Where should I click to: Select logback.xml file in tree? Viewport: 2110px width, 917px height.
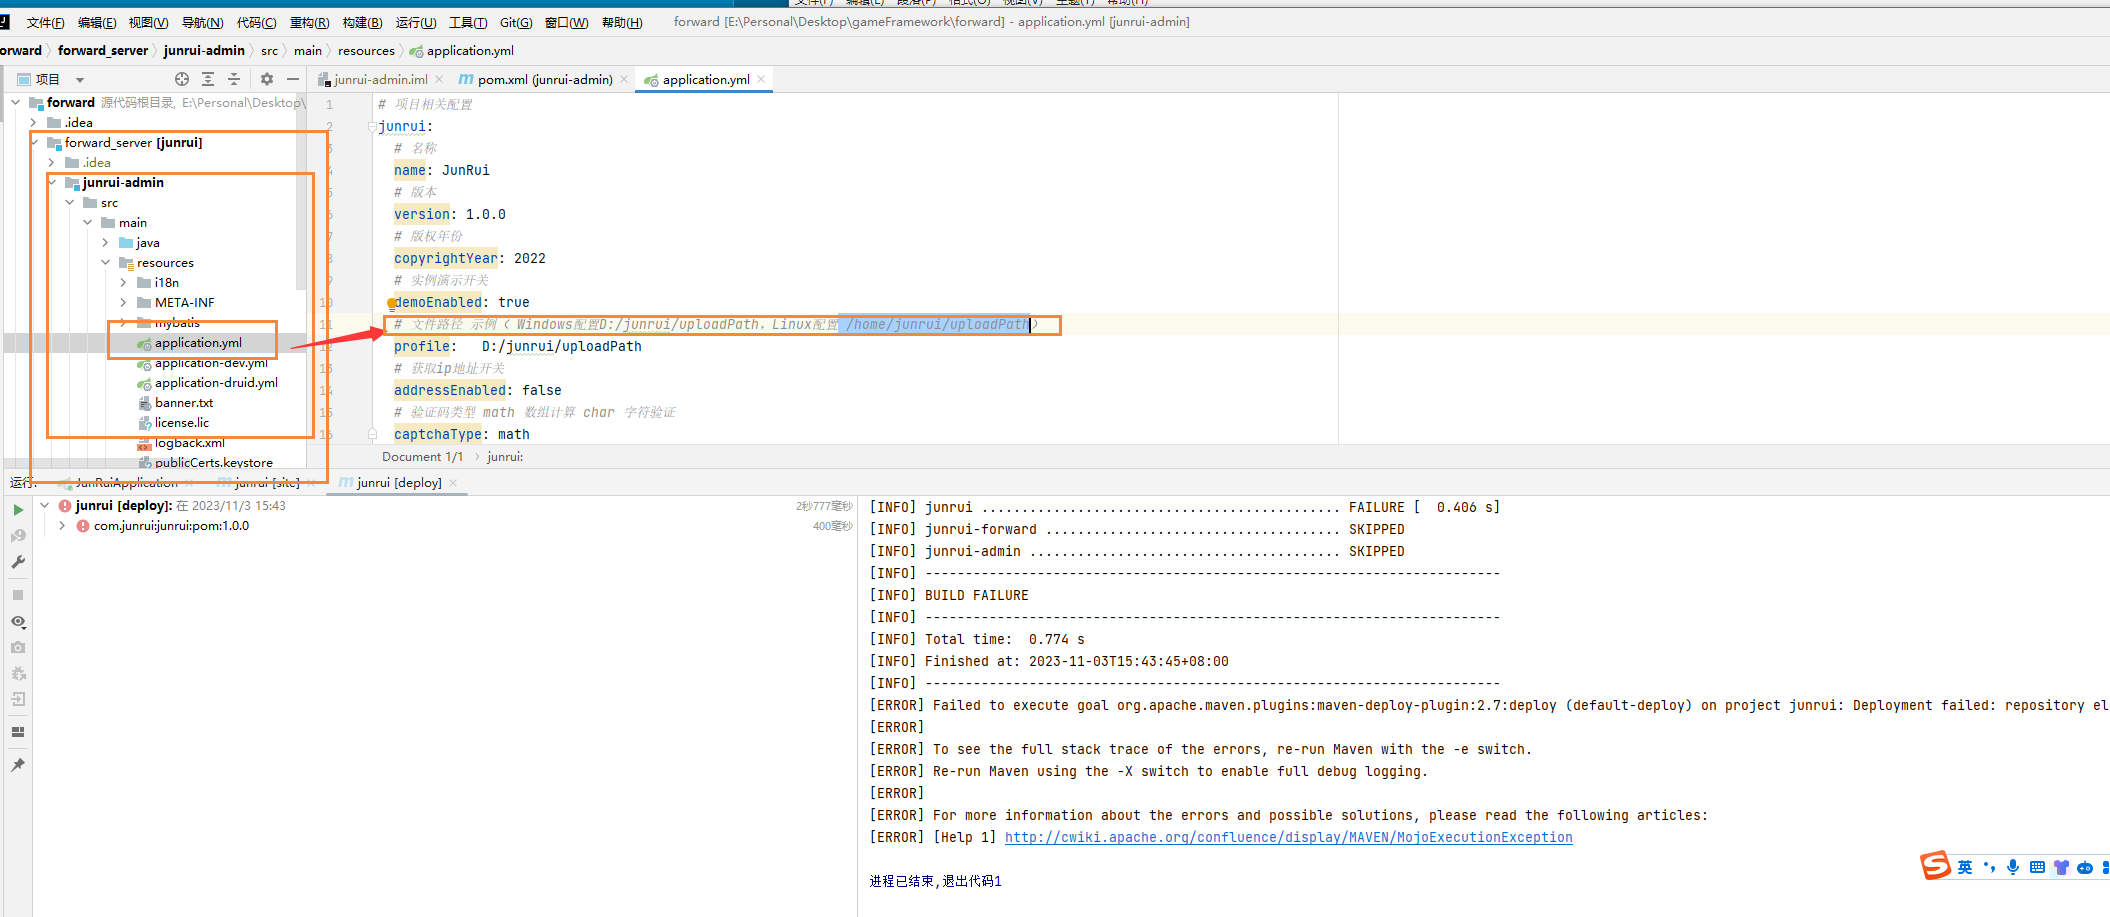190,442
